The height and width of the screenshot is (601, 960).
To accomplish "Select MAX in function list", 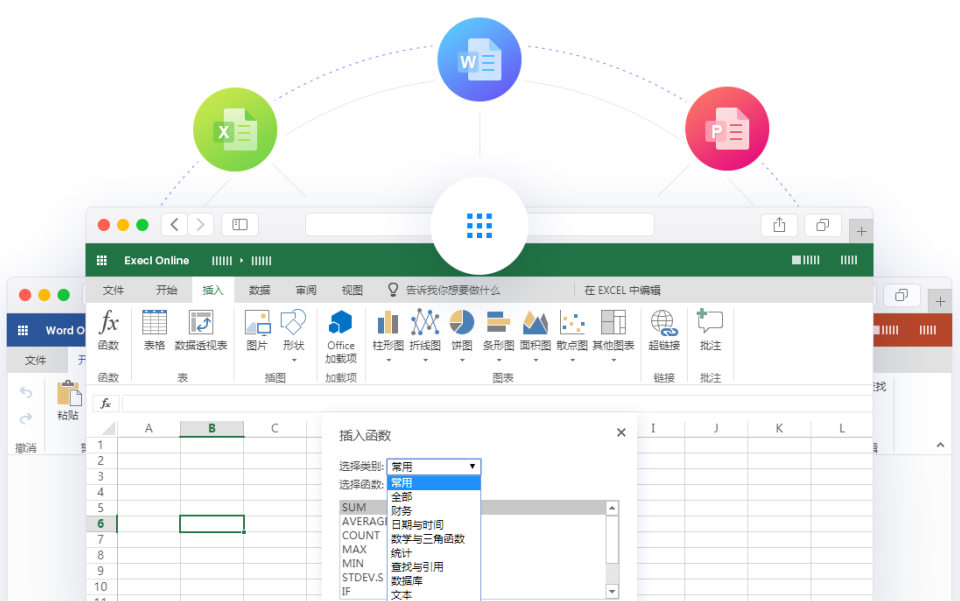I will 354,550.
